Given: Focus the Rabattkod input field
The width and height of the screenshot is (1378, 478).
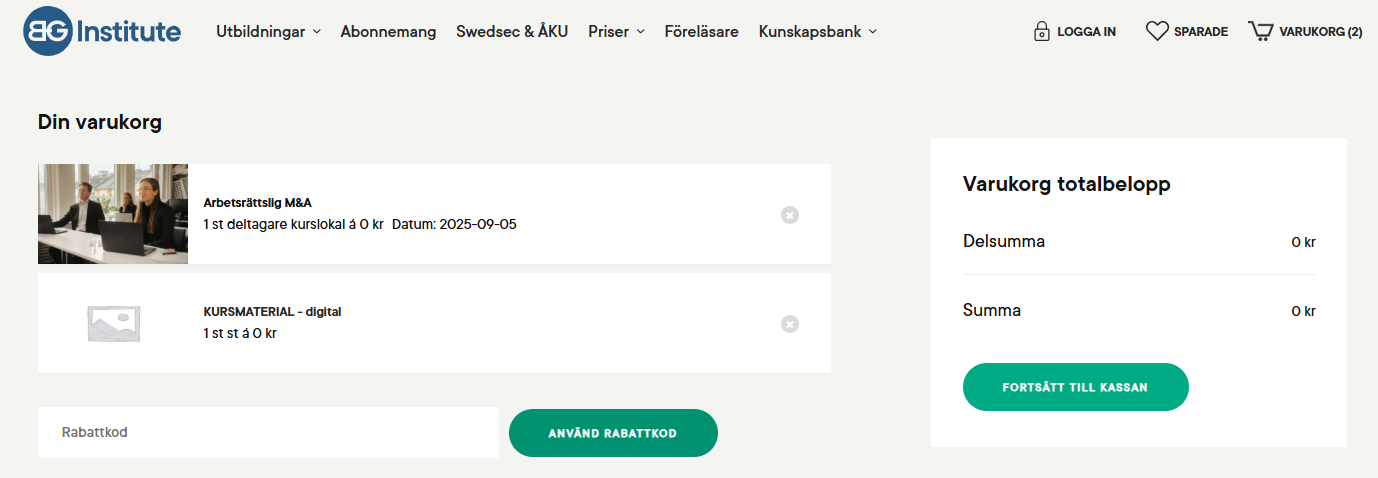Looking at the screenshot, I should tap(268, 433).
